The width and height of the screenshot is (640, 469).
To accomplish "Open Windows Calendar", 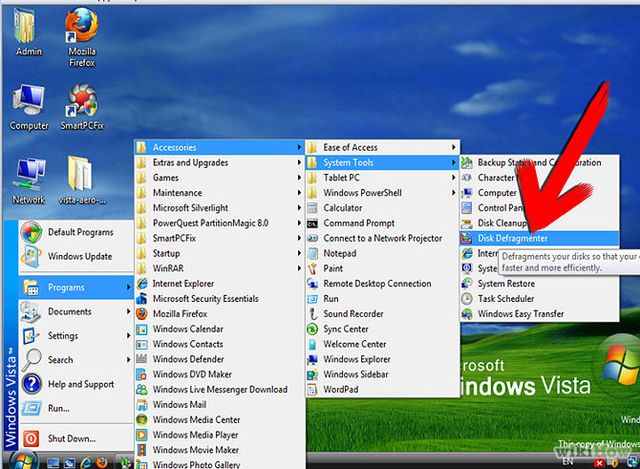I will (x=220, y=329).
